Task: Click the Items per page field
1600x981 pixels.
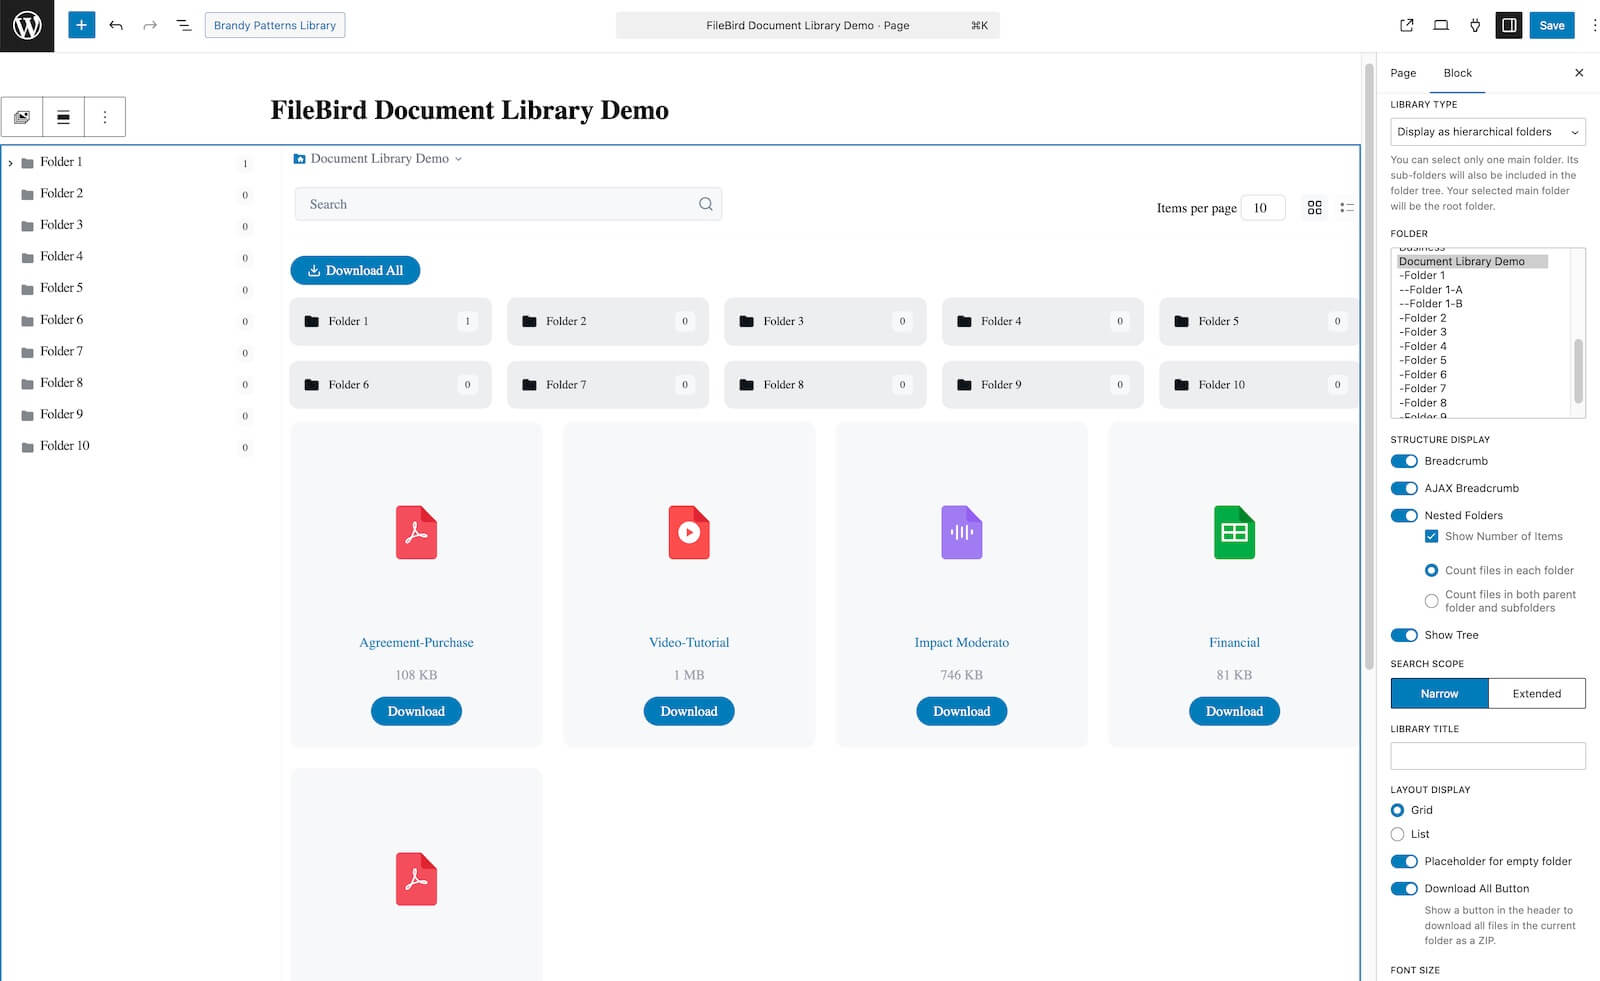Action: coord(1263,208)
